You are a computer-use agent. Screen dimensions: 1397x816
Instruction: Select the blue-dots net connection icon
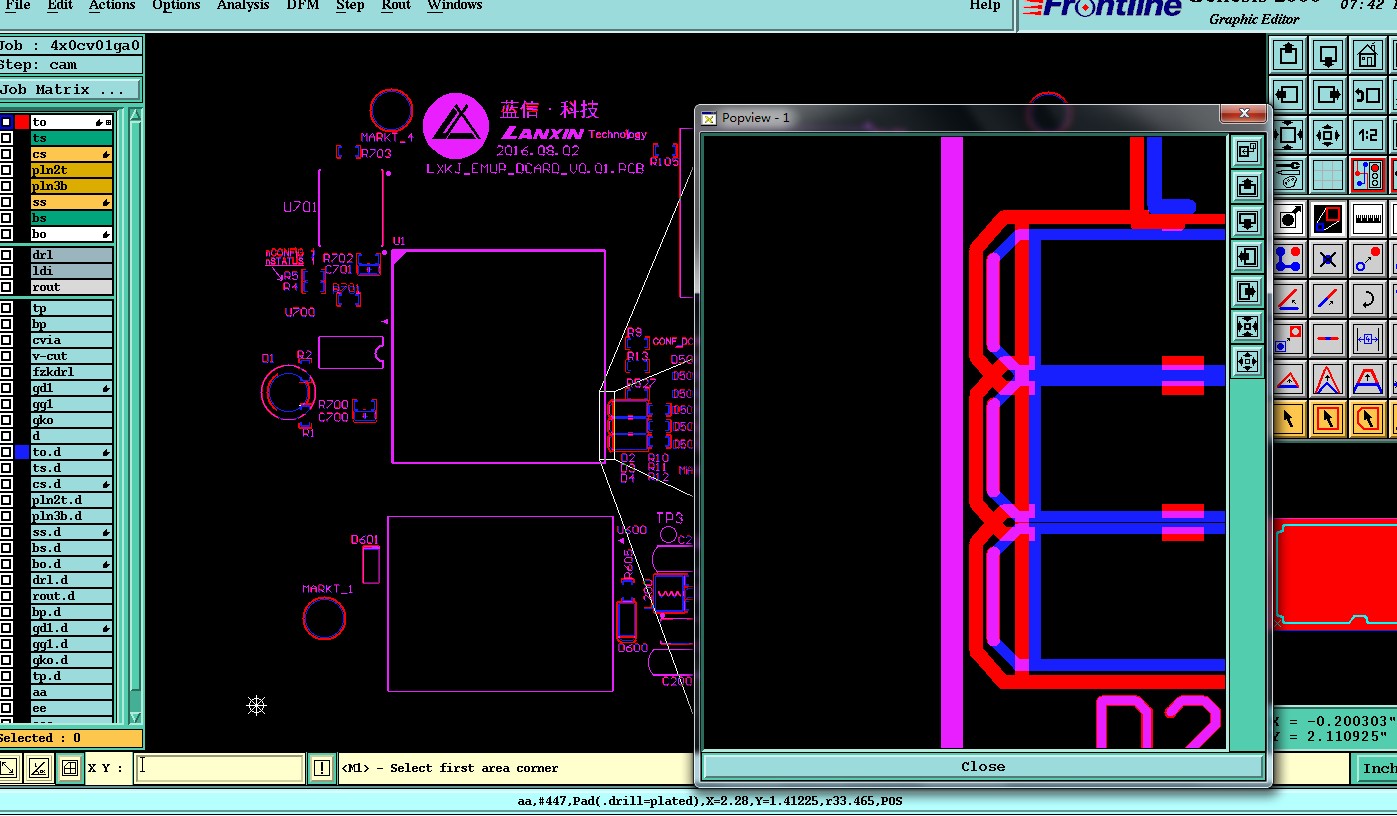pyautogui.click(x=1289, y=259)
